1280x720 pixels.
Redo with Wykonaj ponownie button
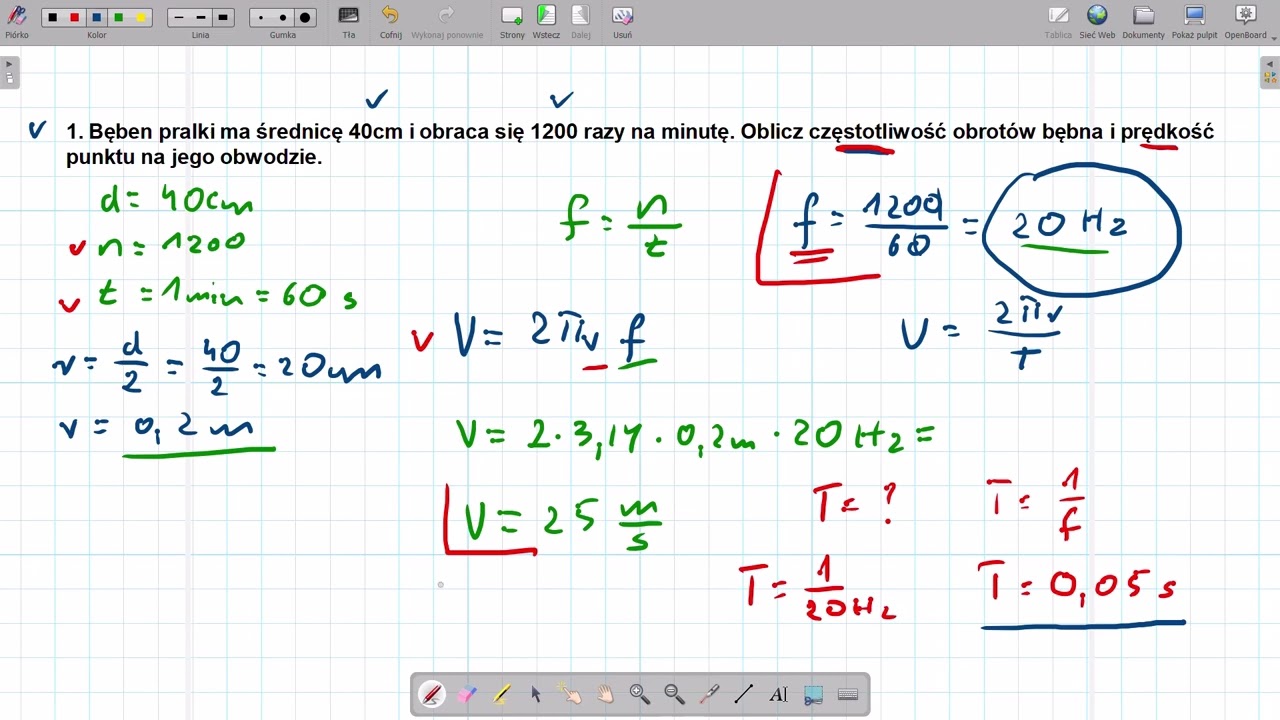[x=447, y=20]
